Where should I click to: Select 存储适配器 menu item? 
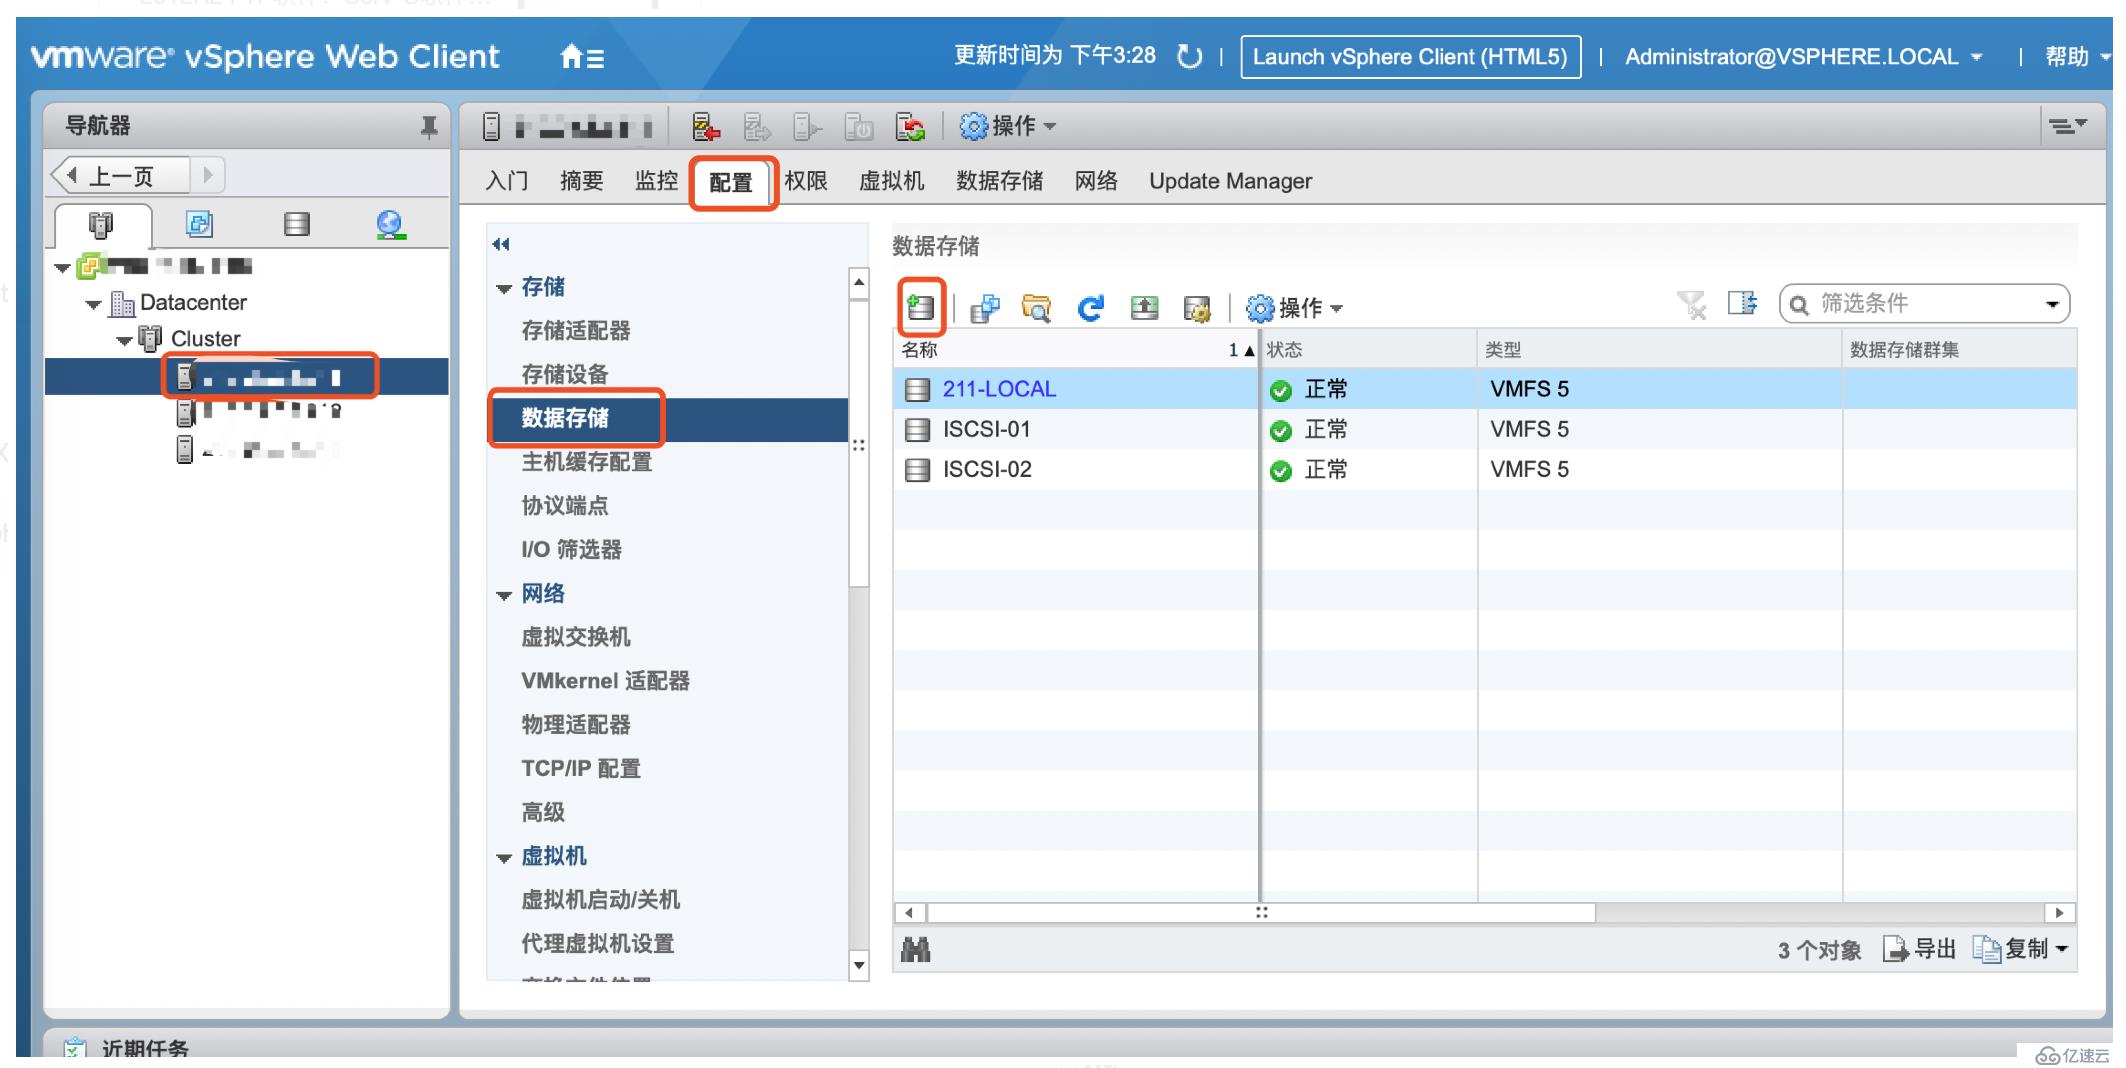576,331
